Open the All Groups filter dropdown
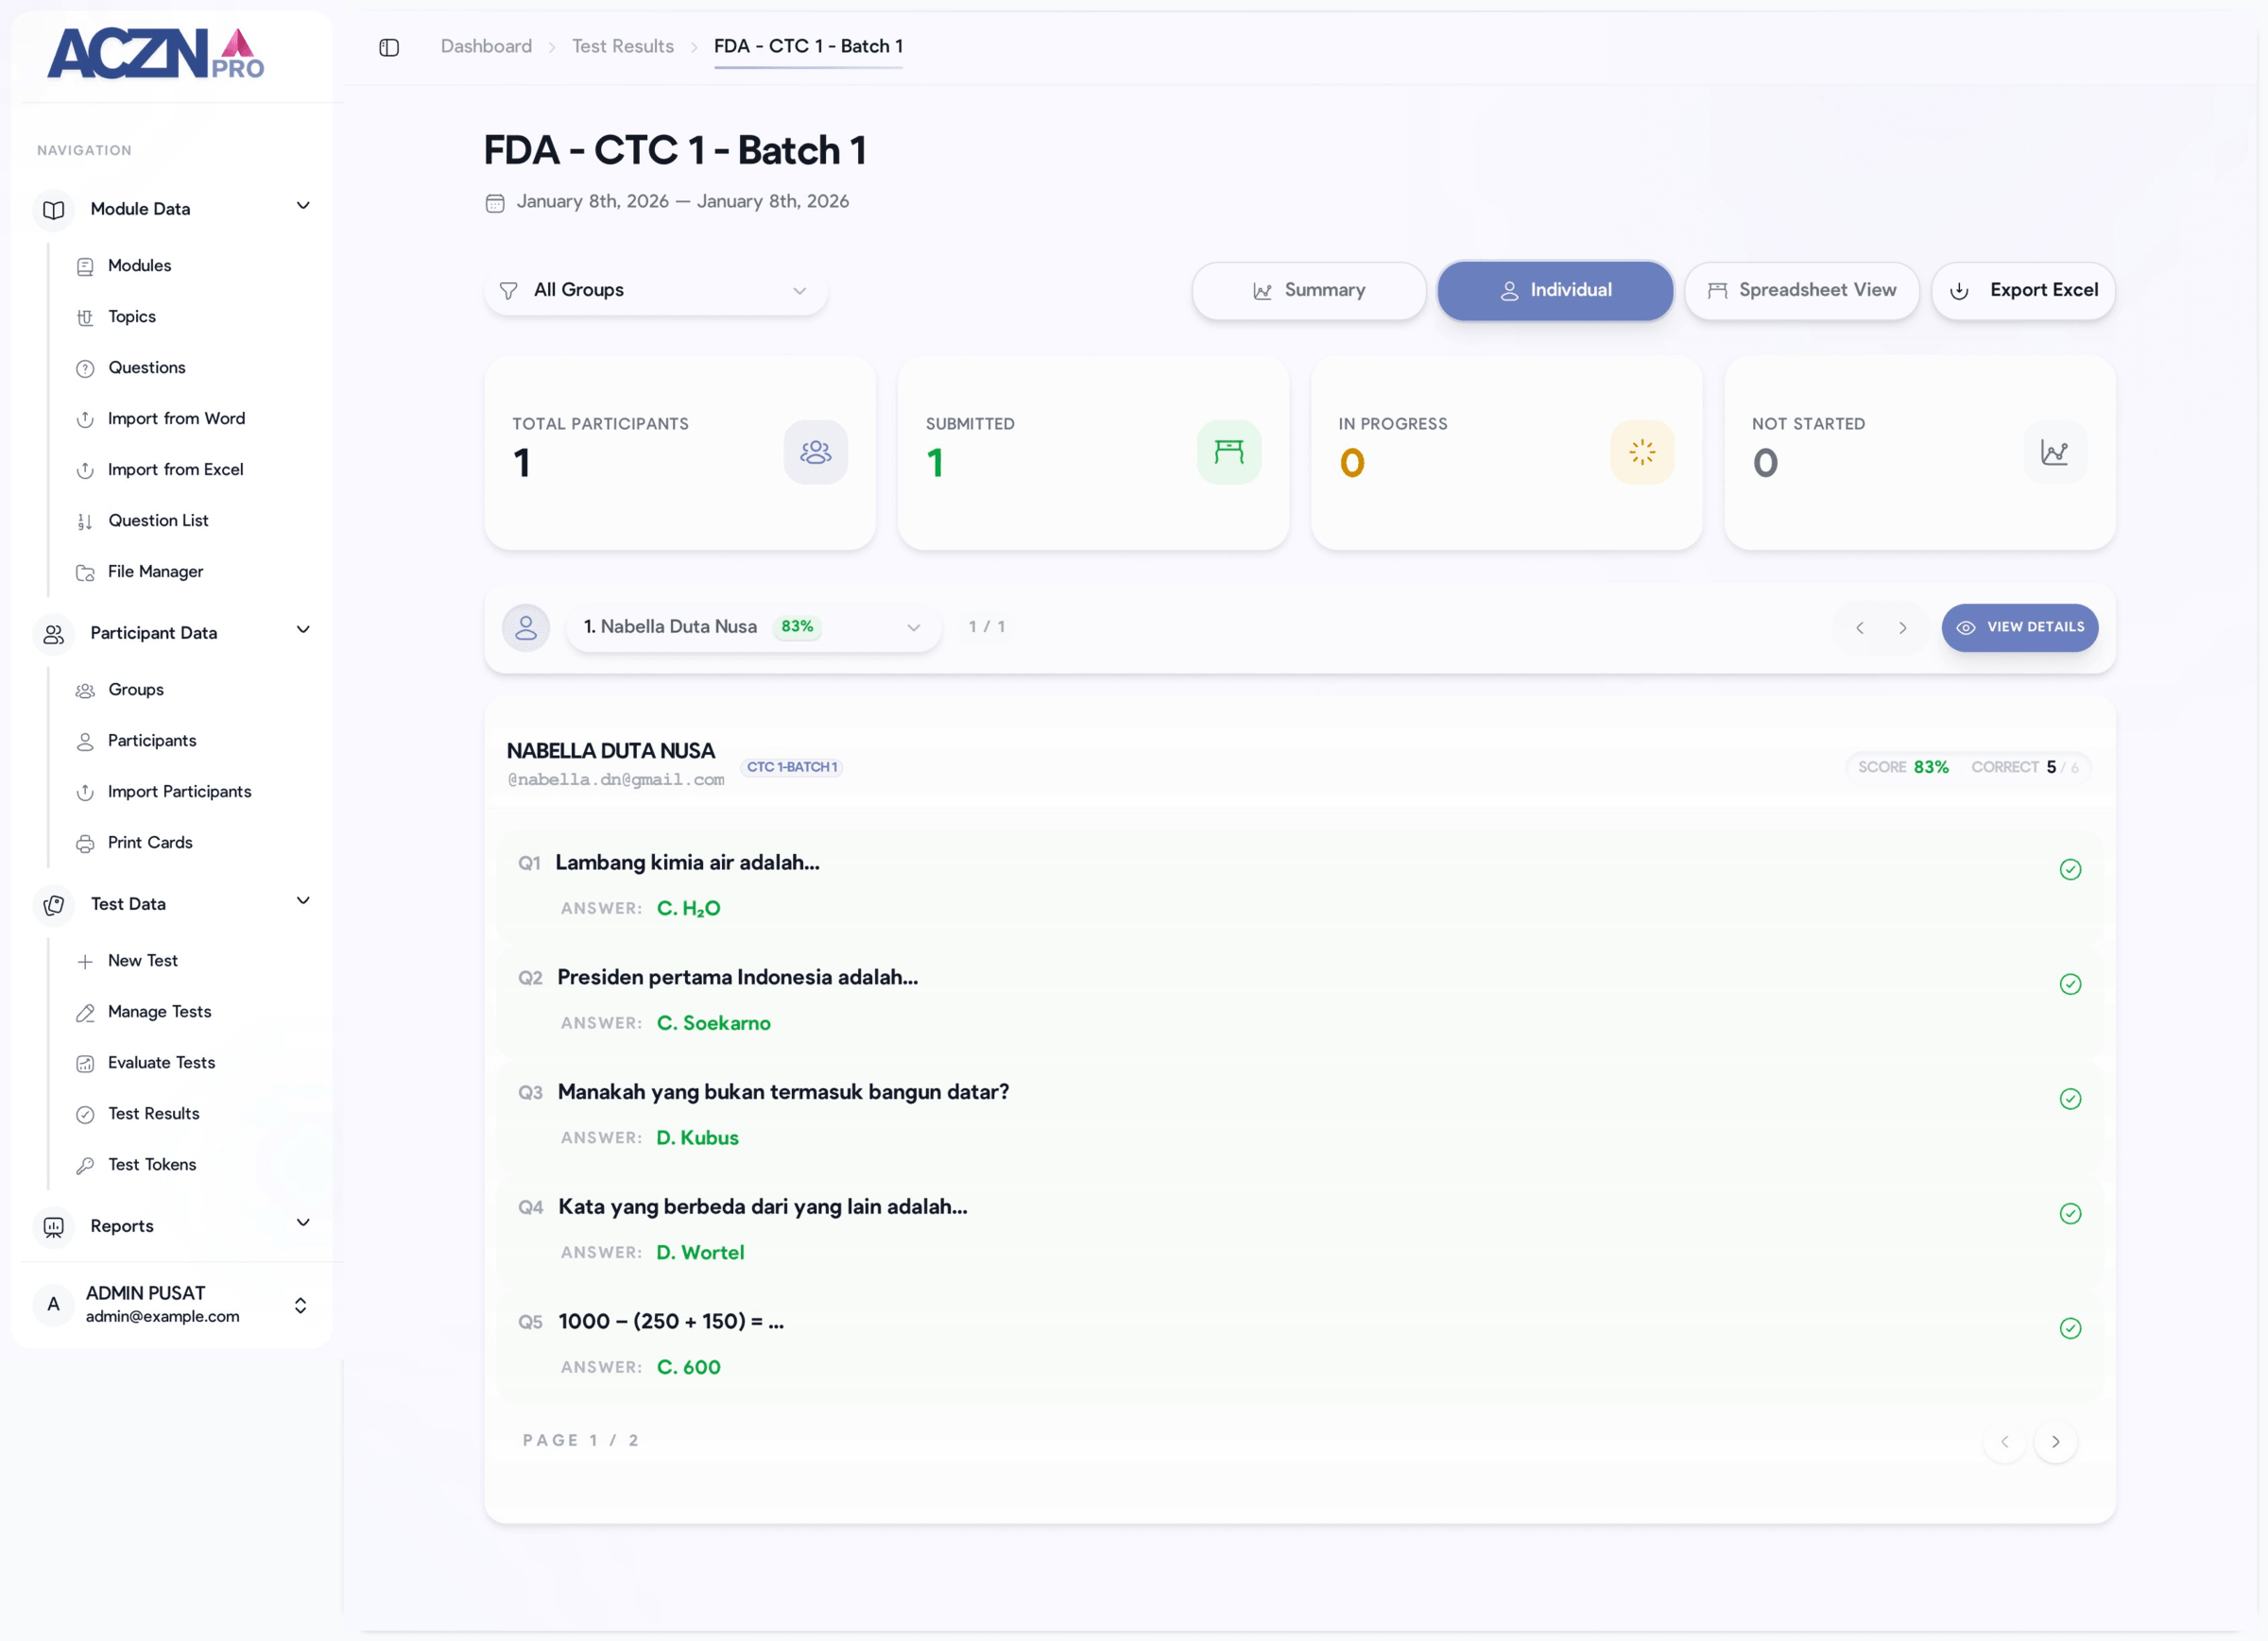 (655, 290)
